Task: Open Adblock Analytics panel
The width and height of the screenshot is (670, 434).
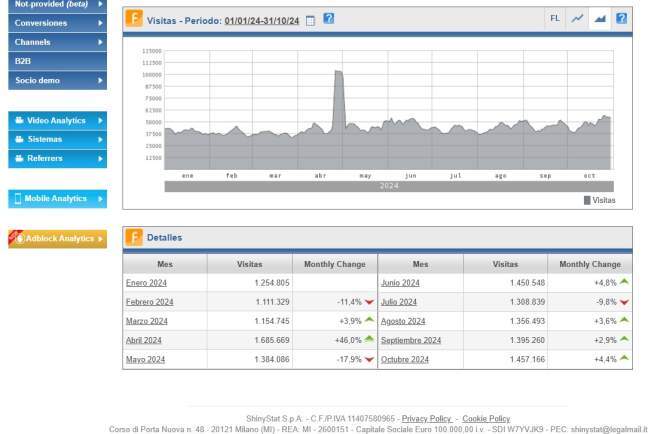Action: (57, 239)
